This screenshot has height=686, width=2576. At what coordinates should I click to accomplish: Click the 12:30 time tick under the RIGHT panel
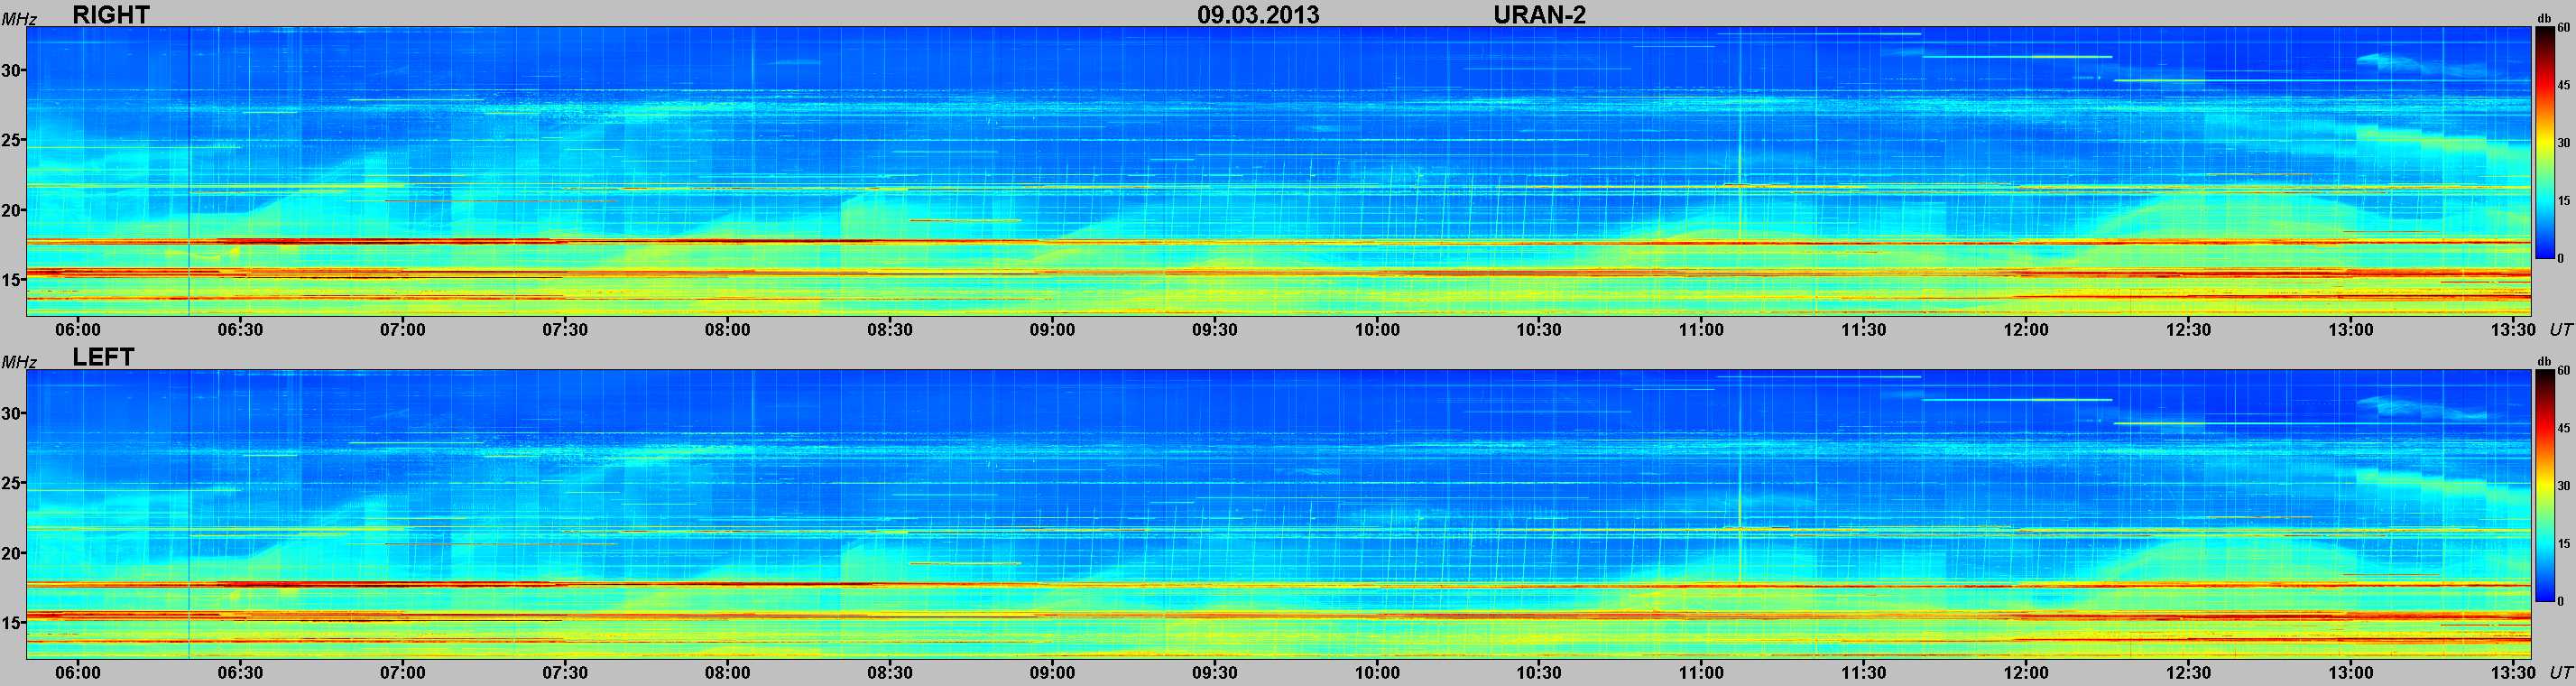click(x=2188, y=329)
